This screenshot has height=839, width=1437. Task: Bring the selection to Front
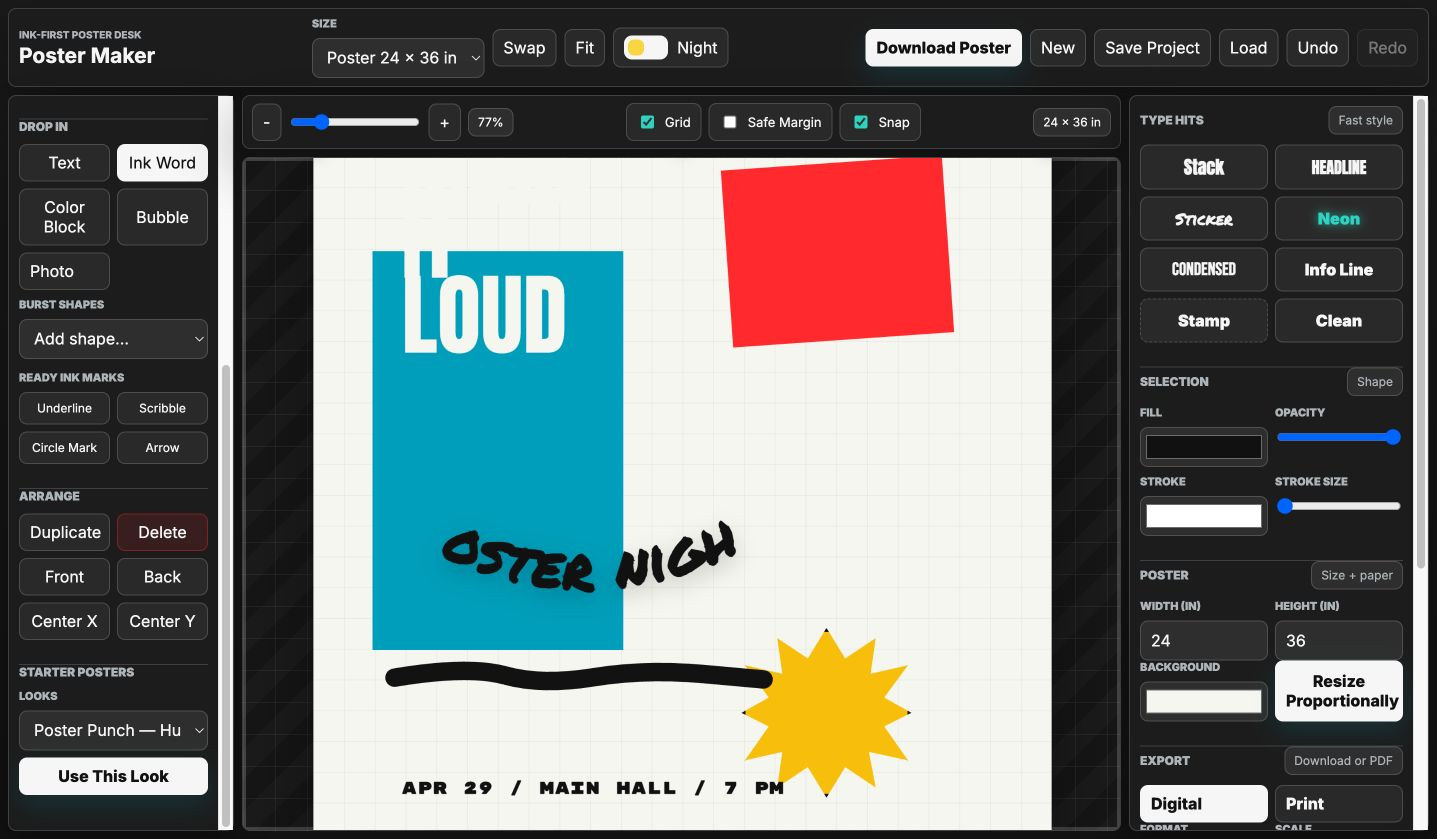tap(64, 577)
